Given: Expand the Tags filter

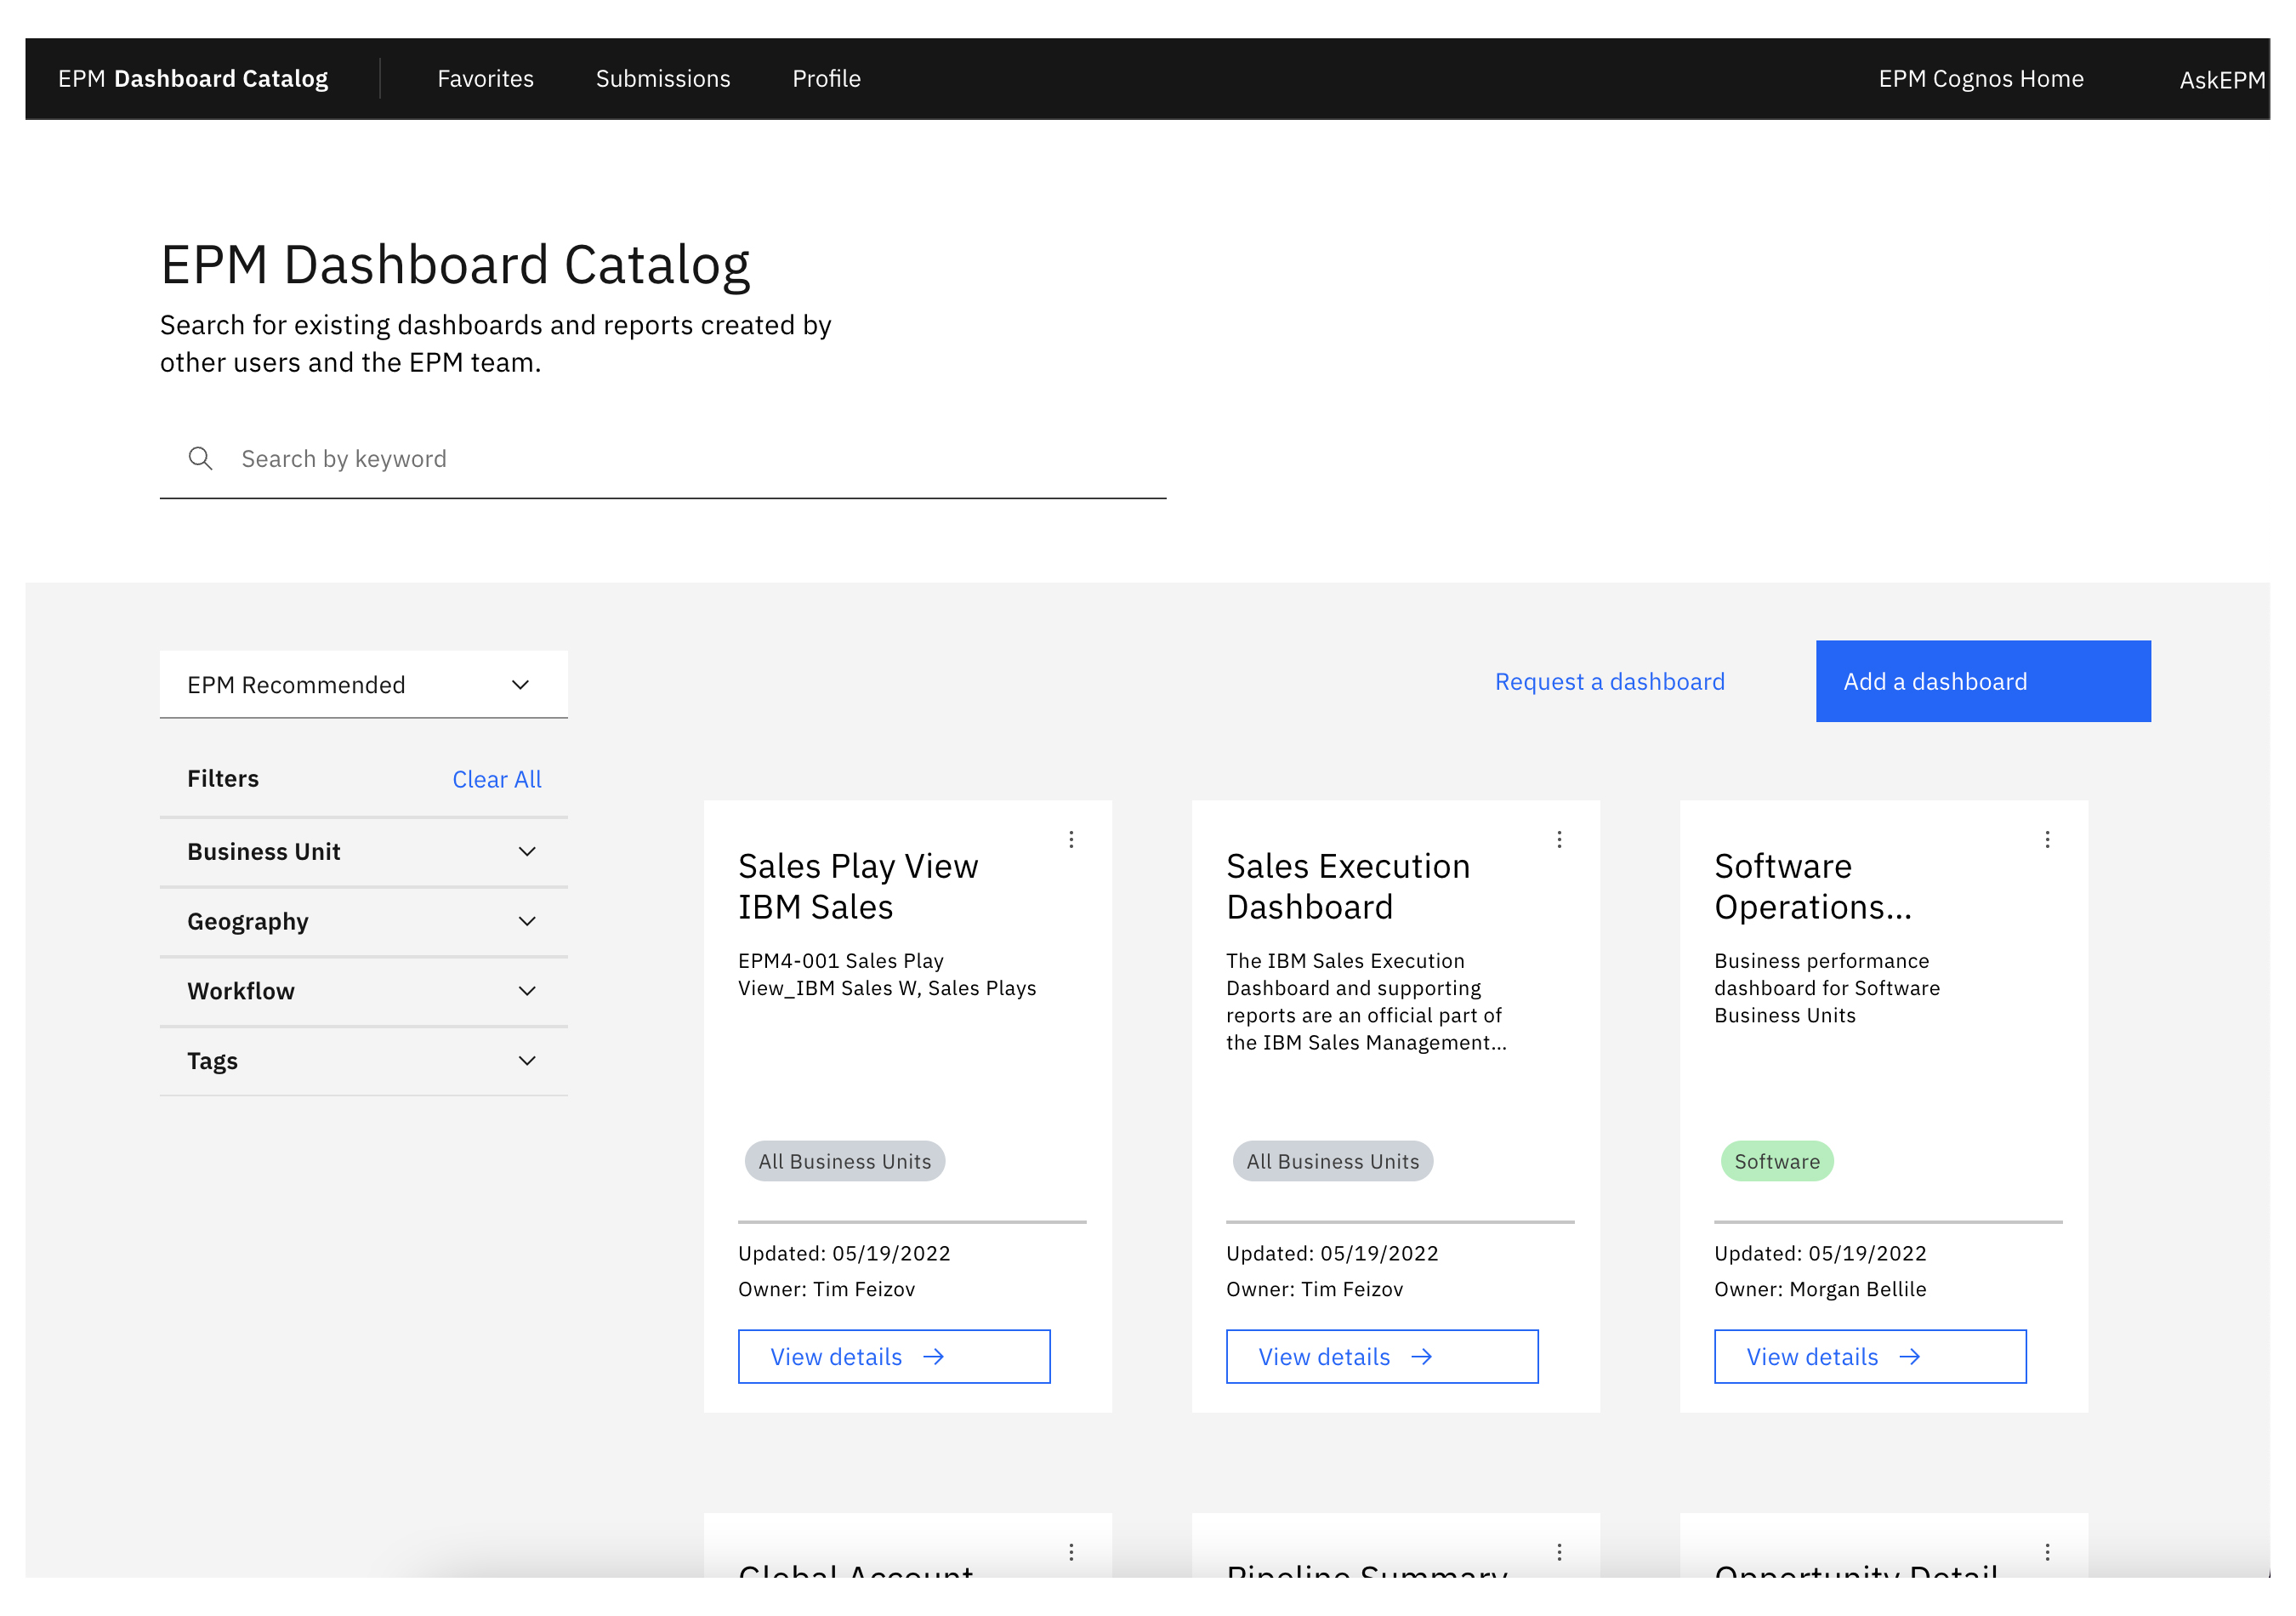Looking at the screenshot, I should [x=364, y=1060].
